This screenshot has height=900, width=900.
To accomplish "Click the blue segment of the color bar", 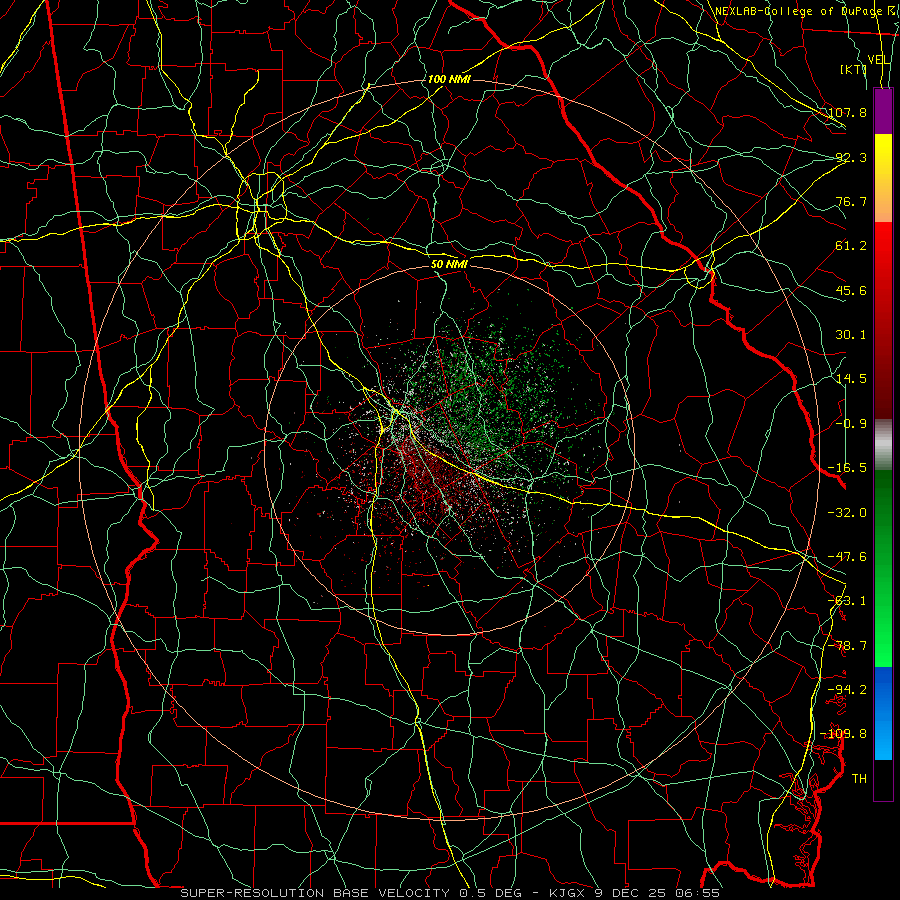I will click(x=883, y=713).
